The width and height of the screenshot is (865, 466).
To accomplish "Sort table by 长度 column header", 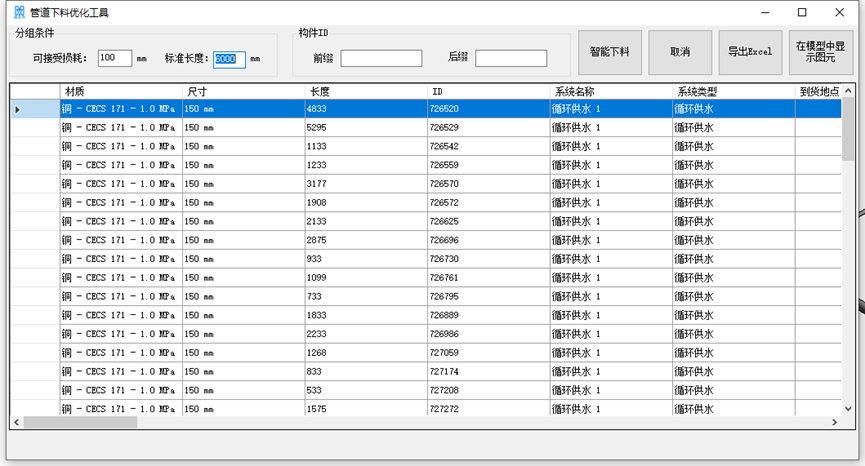I will tap(366, 92).
